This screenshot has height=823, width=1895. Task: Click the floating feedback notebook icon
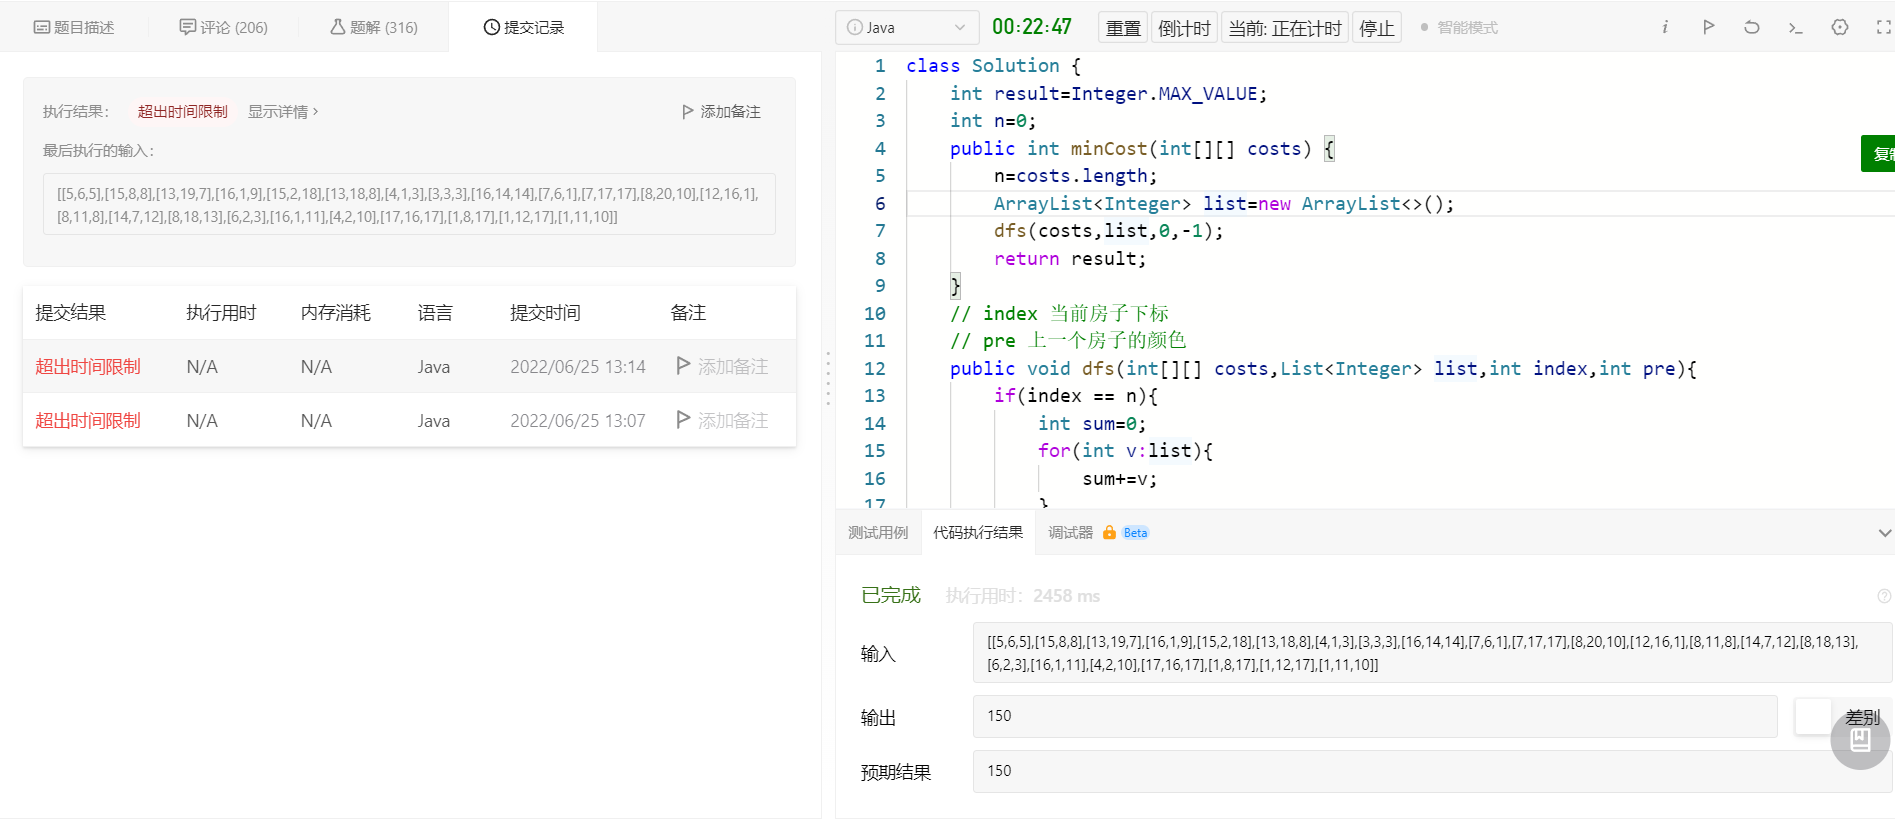point(1860,740)
